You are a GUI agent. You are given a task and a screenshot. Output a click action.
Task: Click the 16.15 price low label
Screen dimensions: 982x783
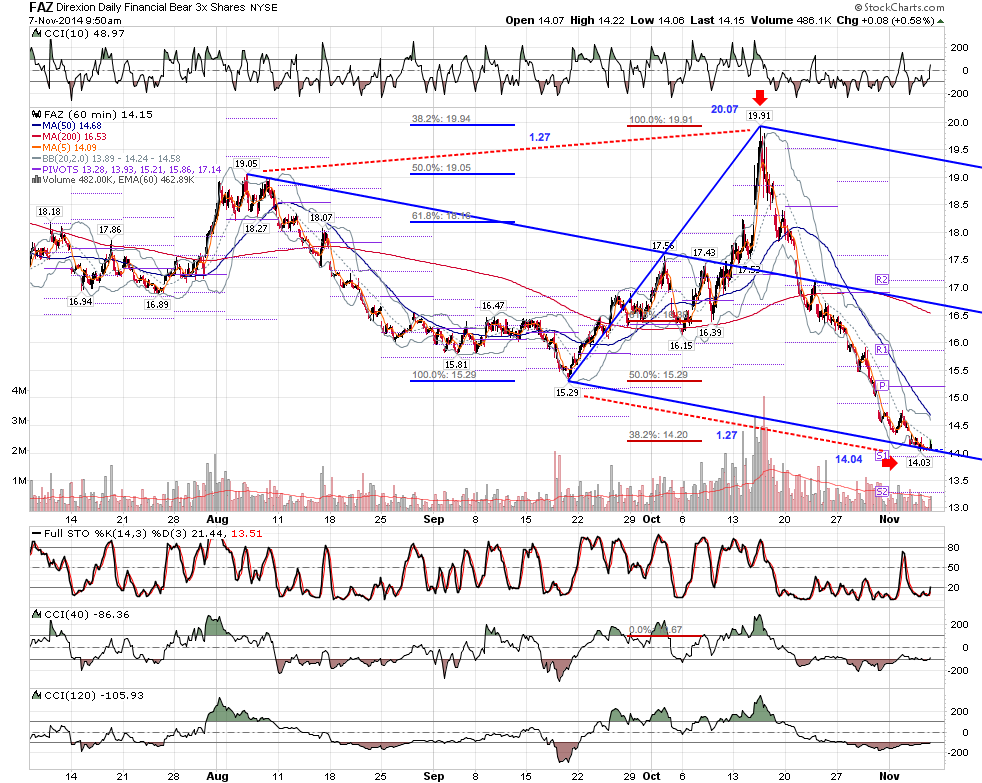coord(681,345)
